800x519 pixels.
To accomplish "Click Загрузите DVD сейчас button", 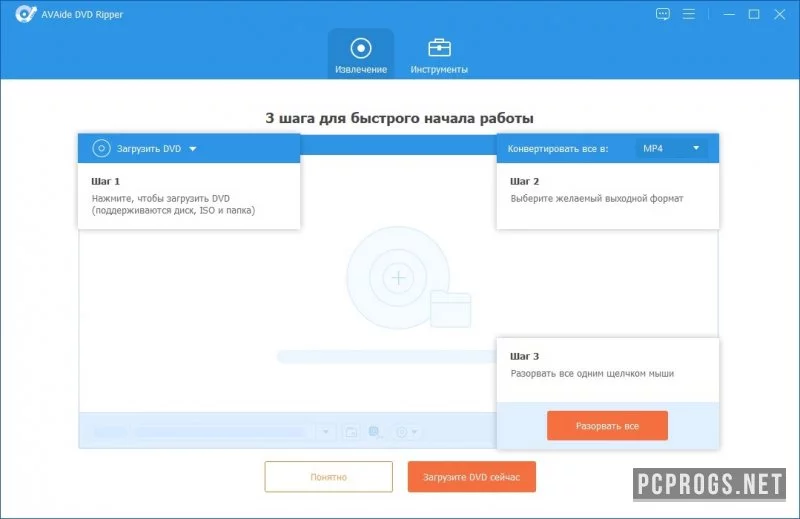I will pyautogui.click(x=471, y=477).
